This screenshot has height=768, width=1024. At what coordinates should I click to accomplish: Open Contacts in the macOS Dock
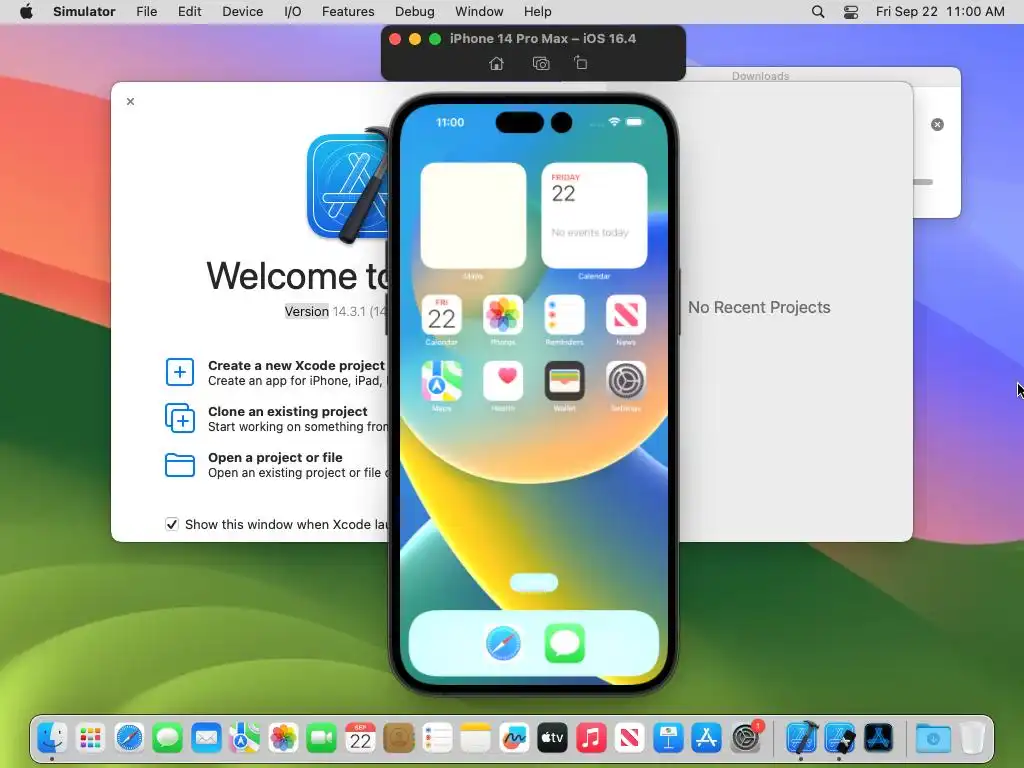point(398,739)
